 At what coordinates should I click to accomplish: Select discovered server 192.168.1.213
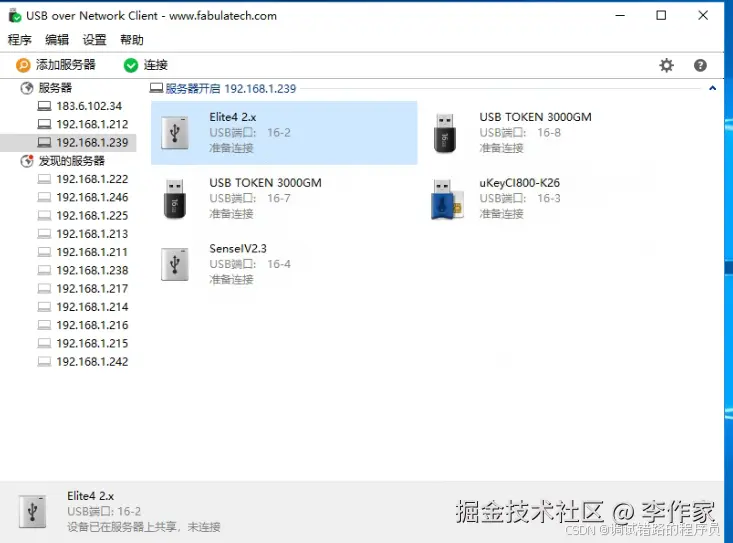tap(92, 234)
